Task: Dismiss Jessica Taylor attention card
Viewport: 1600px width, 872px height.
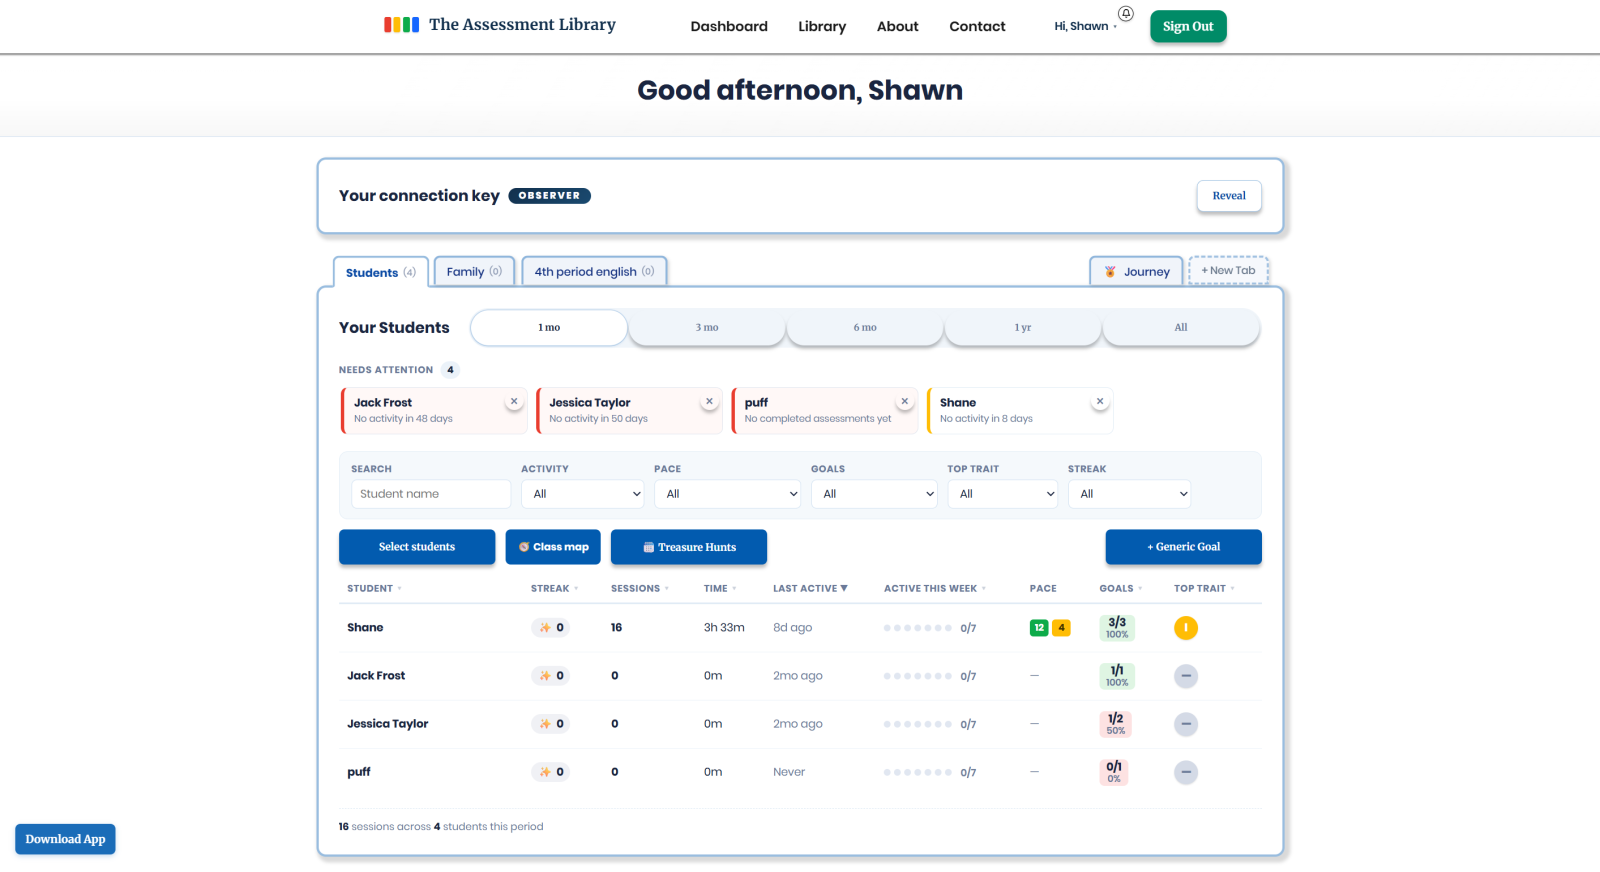Action: [x=709, y=401]
